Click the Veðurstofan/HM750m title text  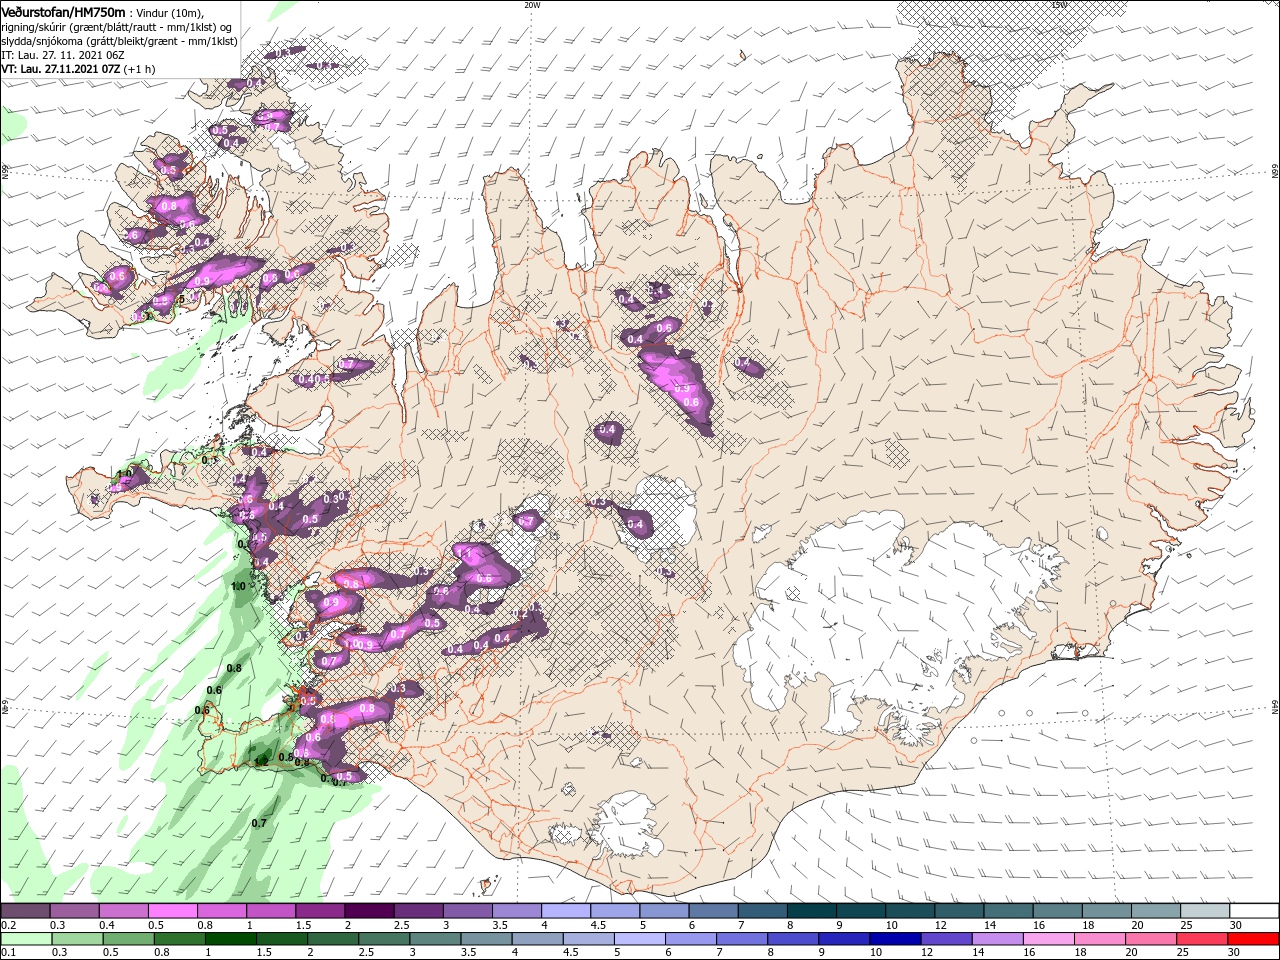(63, 11)
